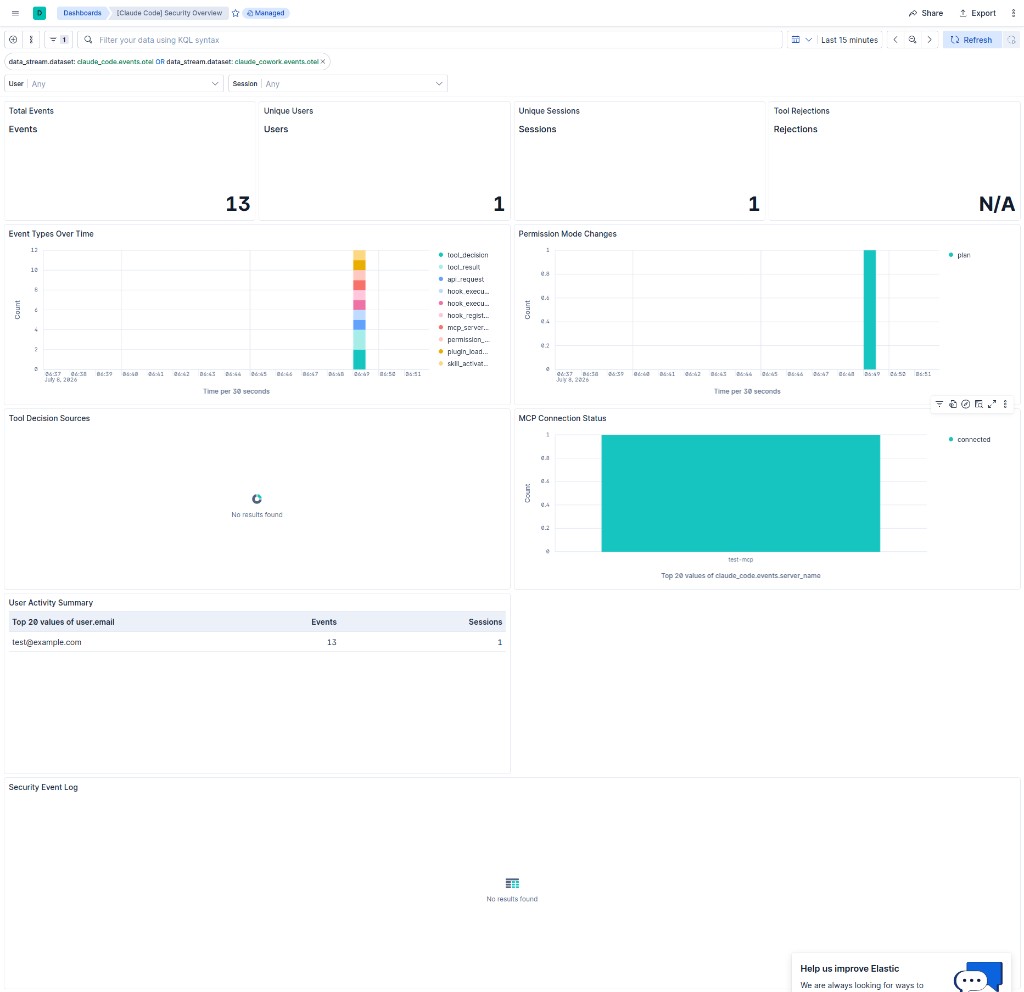
Task: Toggle the filter bar with count 1
Action: pos(59,40)
